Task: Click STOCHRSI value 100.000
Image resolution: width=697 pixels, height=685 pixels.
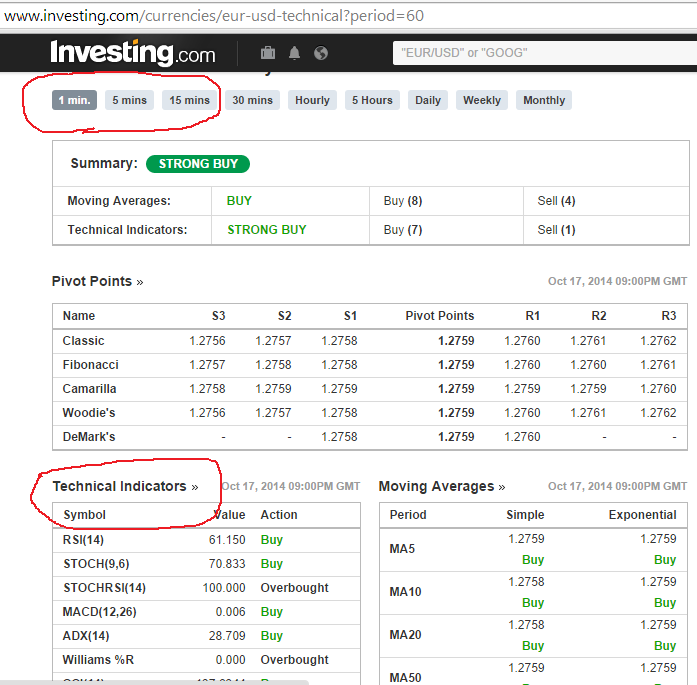Action: point(224,588)
